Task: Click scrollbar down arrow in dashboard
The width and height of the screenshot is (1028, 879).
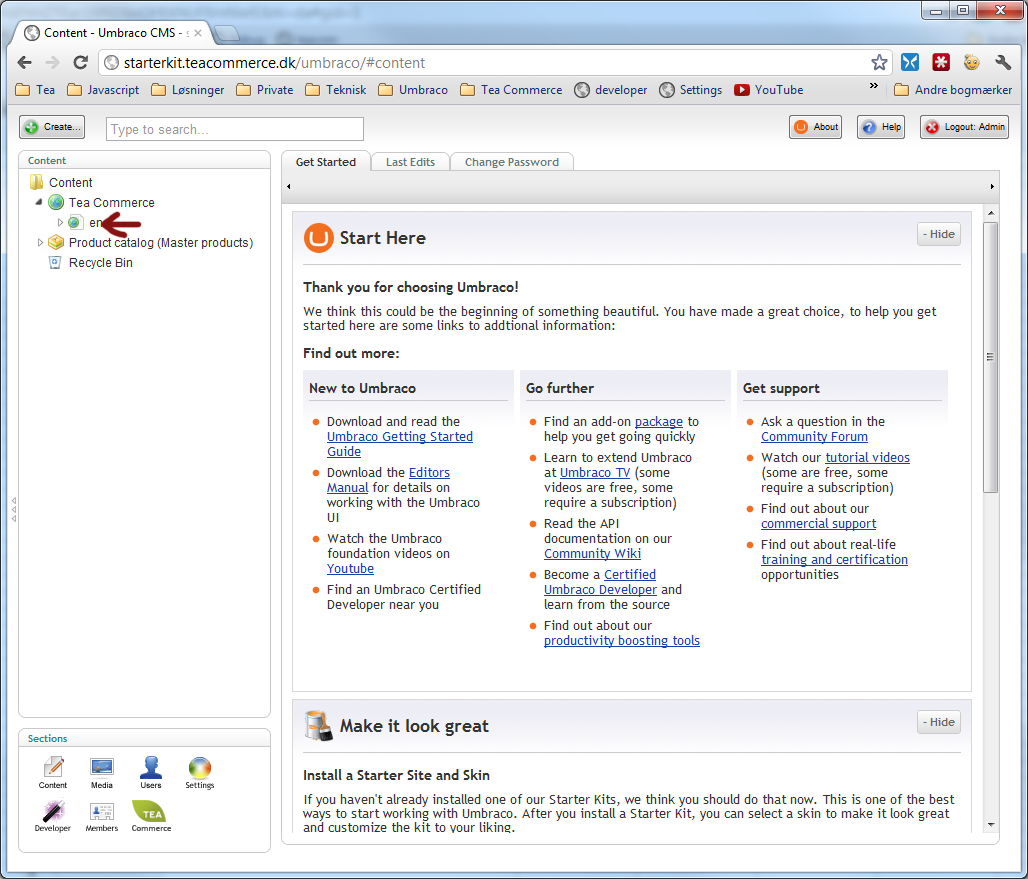Action: coord(991,825)
